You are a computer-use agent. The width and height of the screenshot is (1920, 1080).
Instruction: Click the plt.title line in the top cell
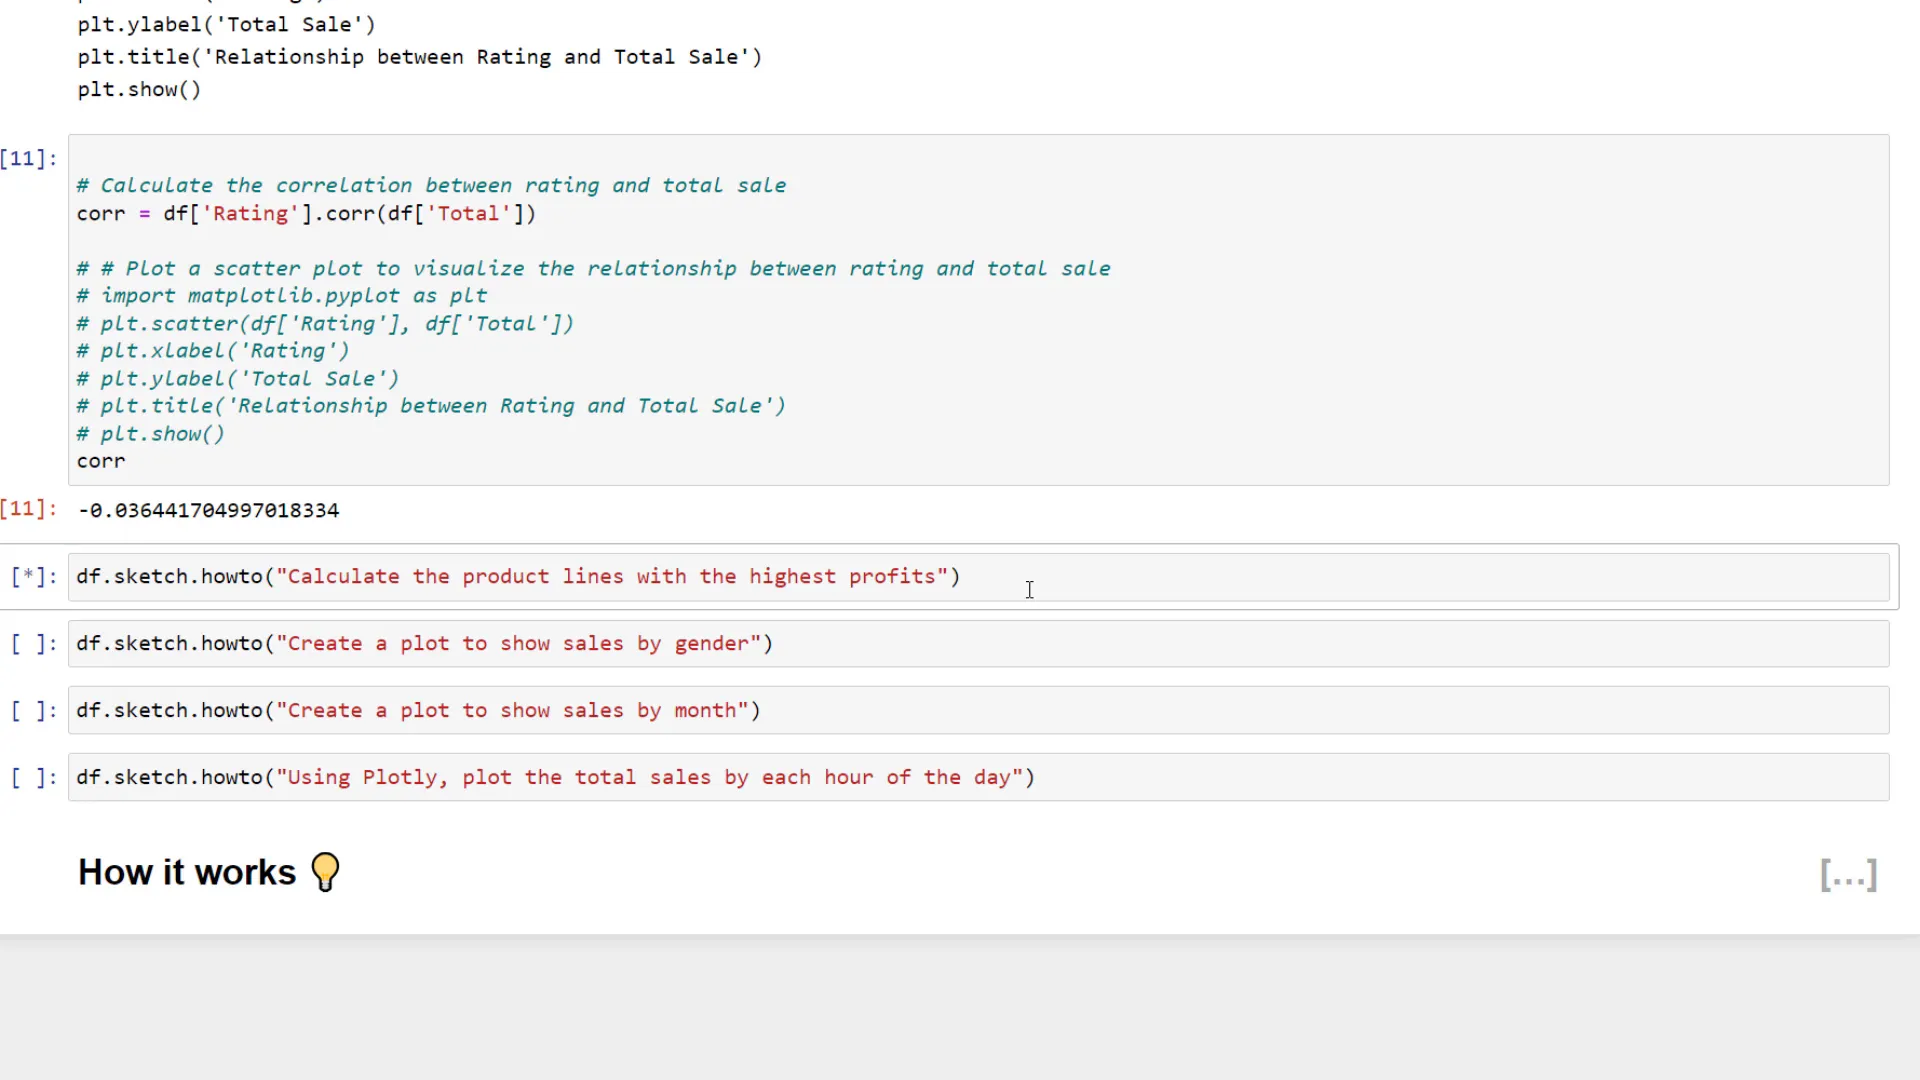click(x=420, y=57)
